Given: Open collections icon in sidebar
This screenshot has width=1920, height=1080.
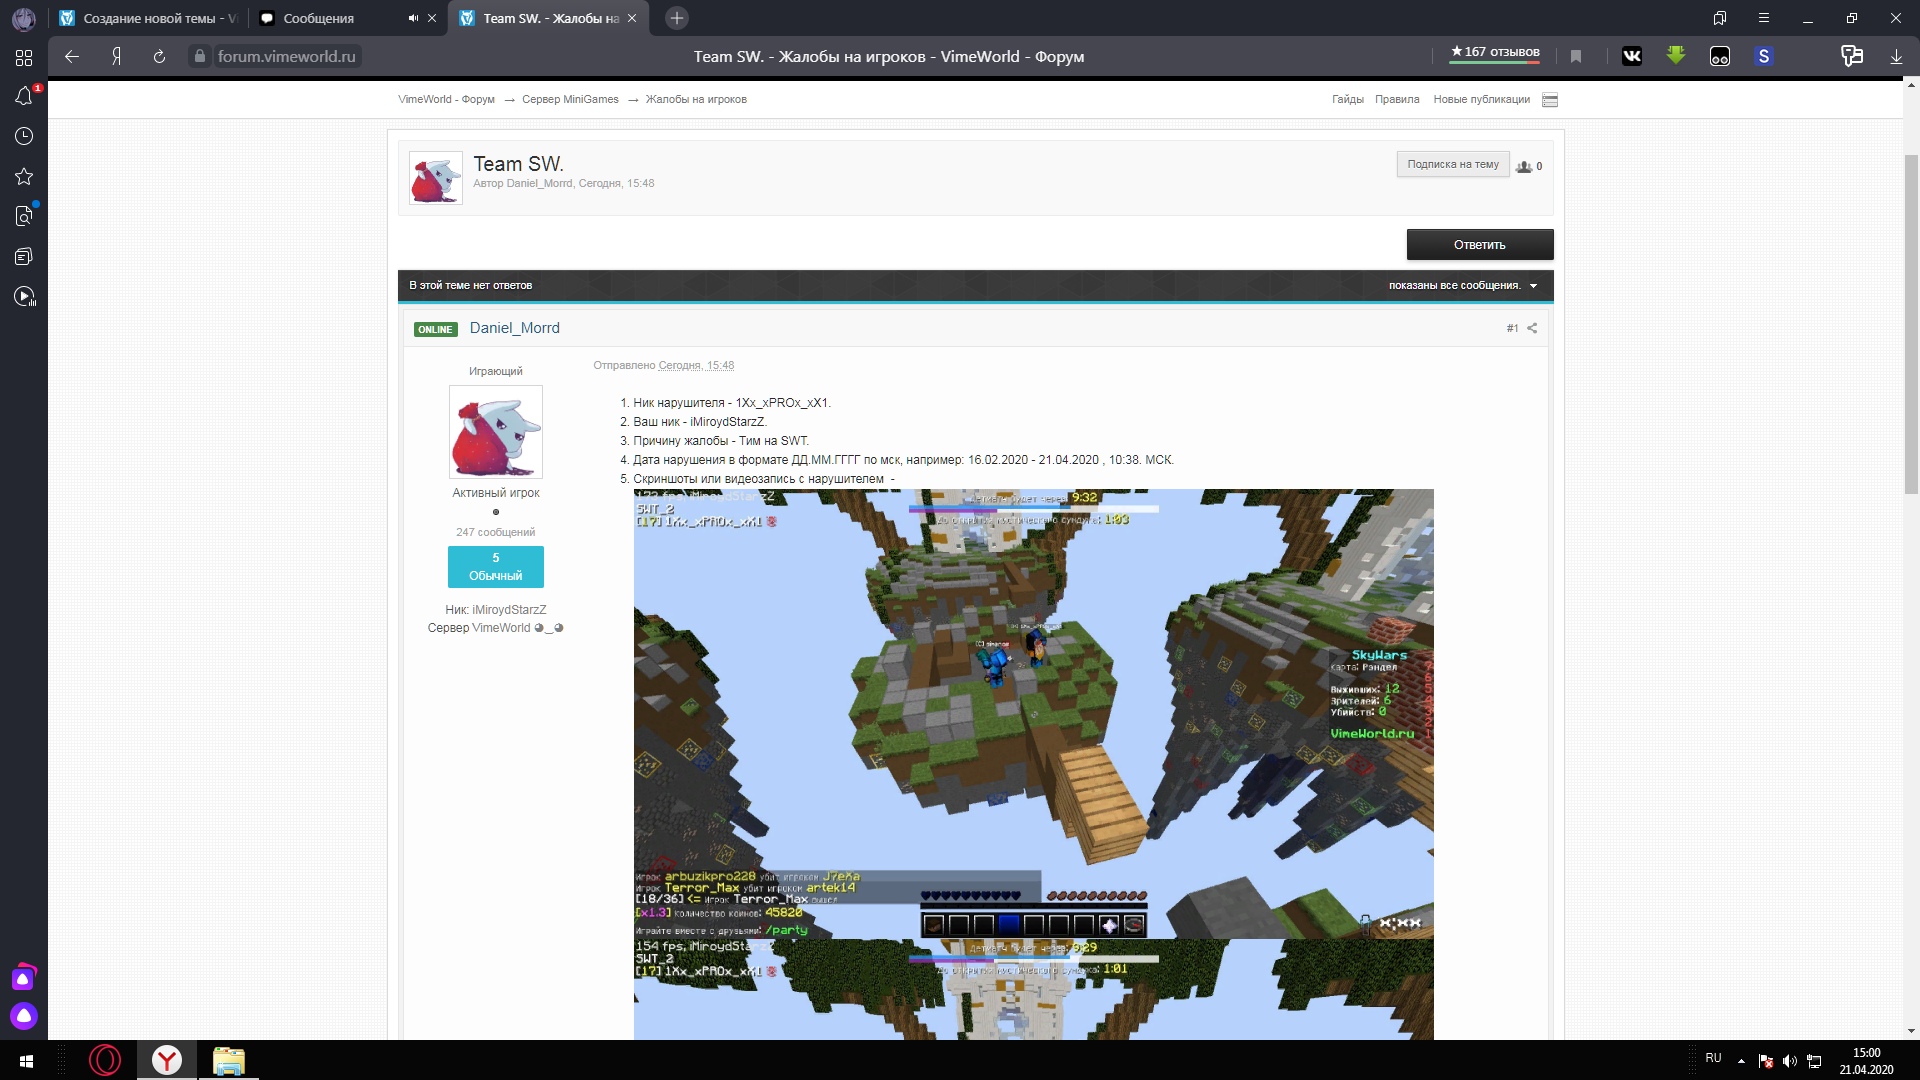Looking at the screenshot, I should click(x=24, y=256).
